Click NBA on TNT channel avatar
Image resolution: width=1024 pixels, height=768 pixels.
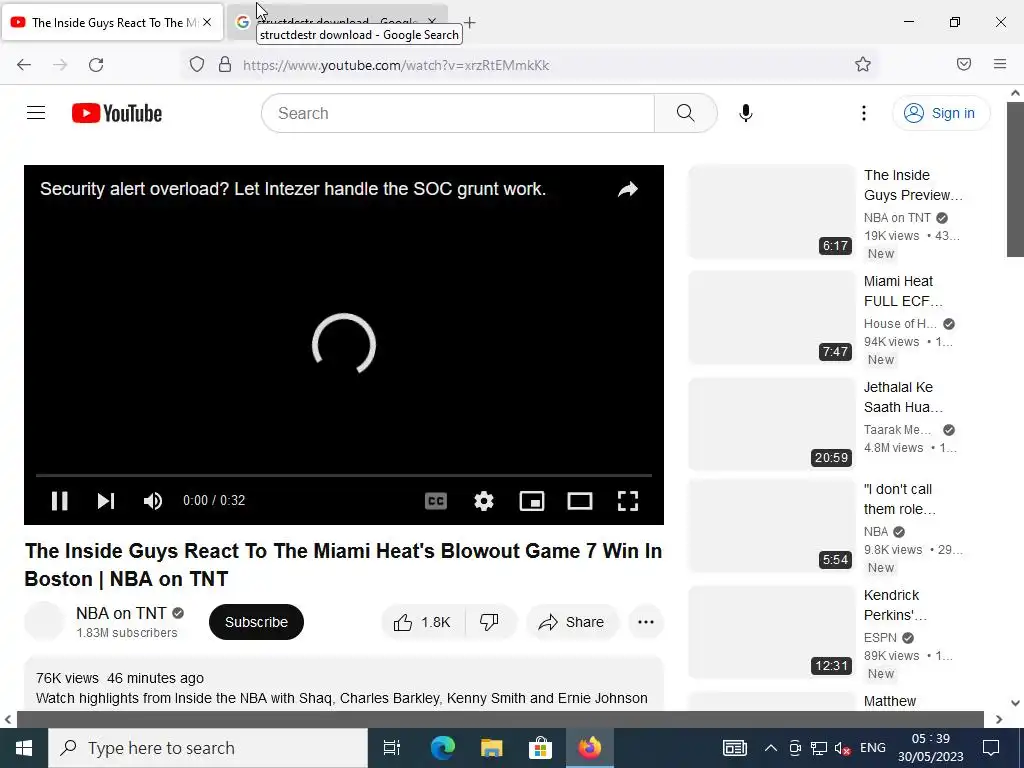point(44,621)
